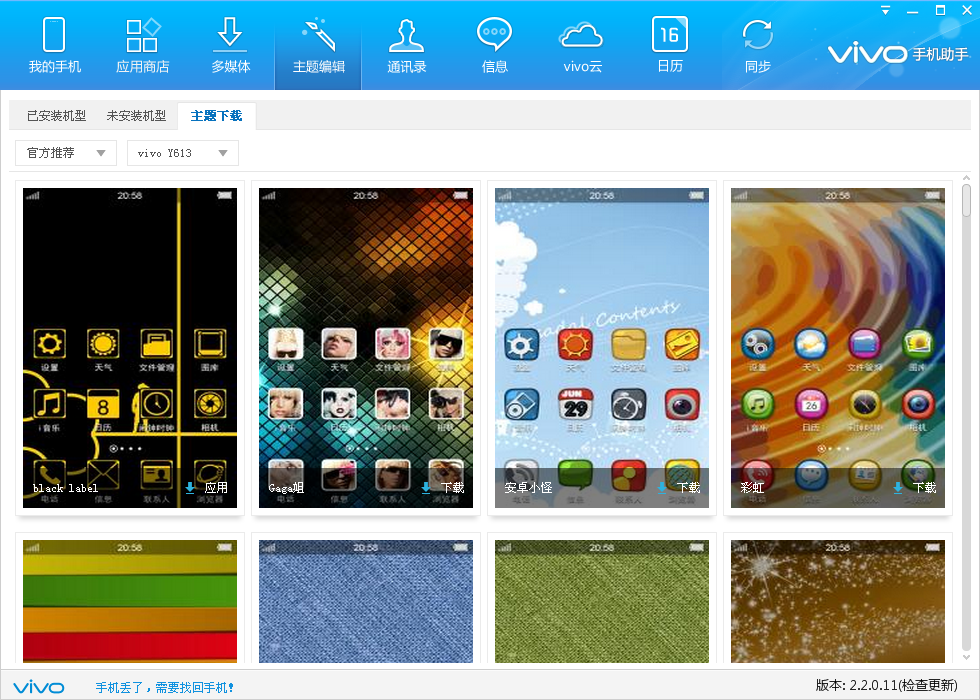
Task: Open 信息 messages icon
Action: click(x=494, y=46)
